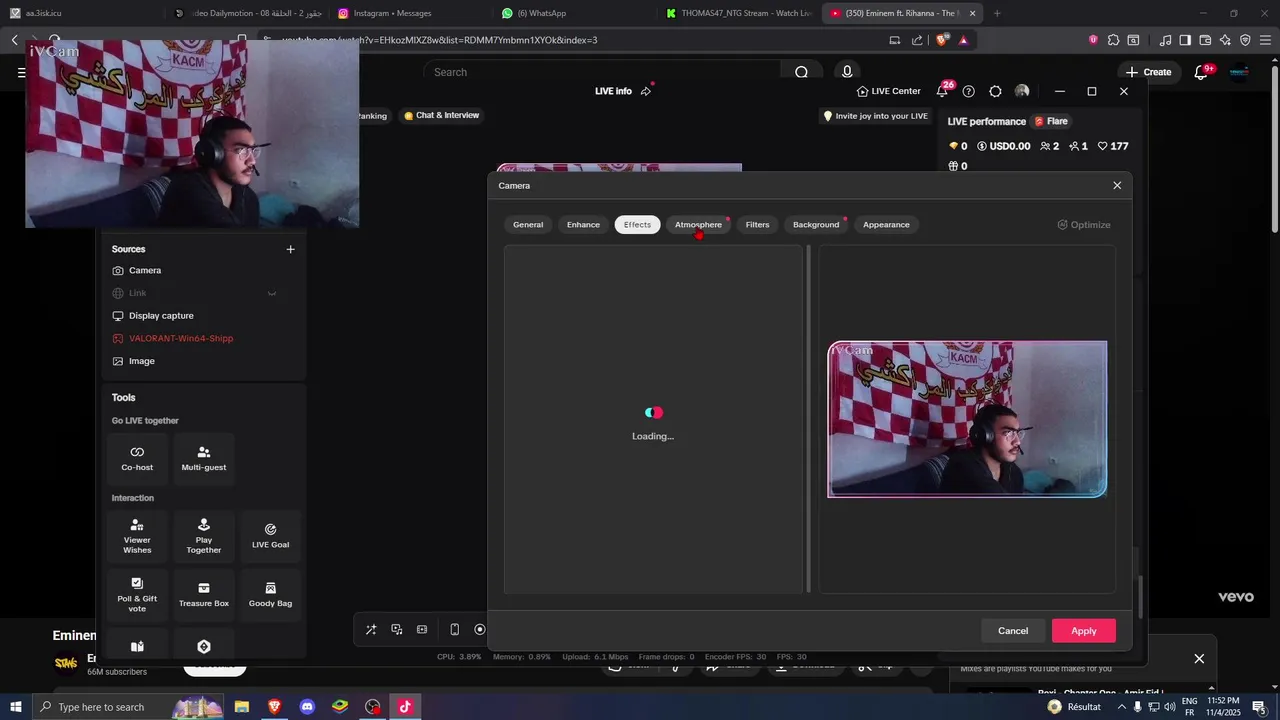Click the Apply button

(1084, 631)
